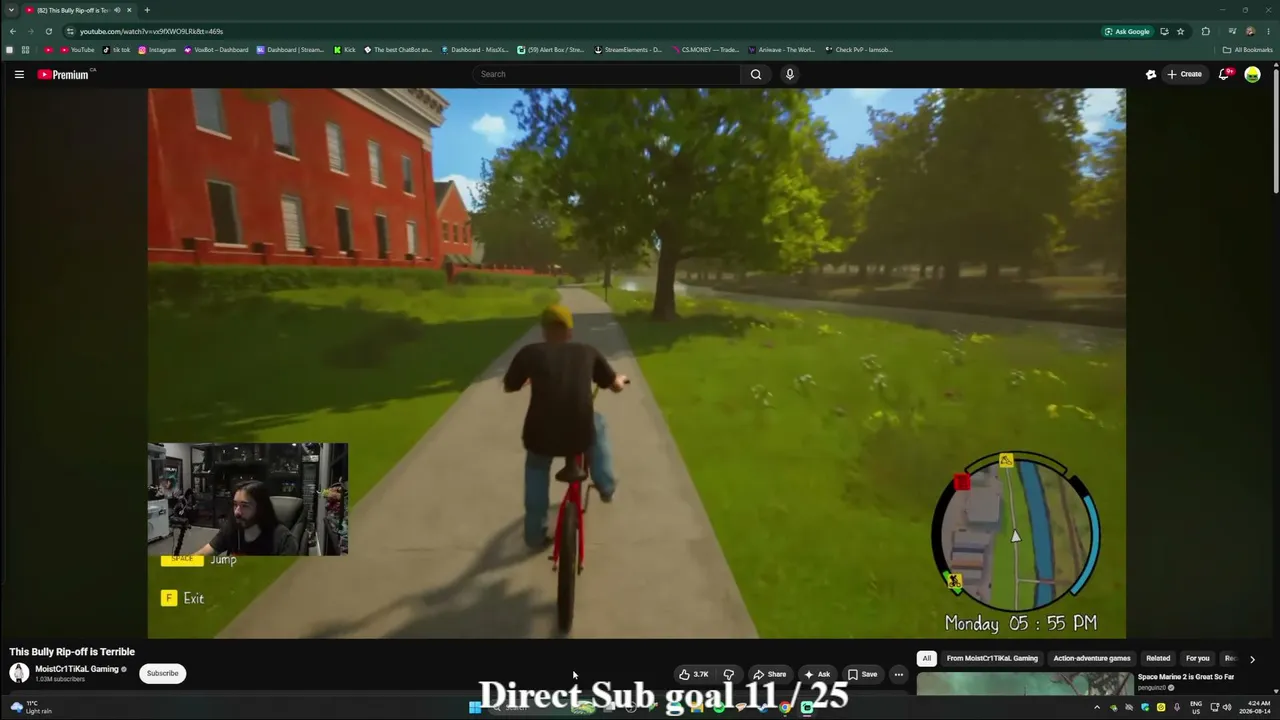This screenshot has width=1280, height=720.
Task: Like the video with 3.7K likes
Action: [693, 674]
